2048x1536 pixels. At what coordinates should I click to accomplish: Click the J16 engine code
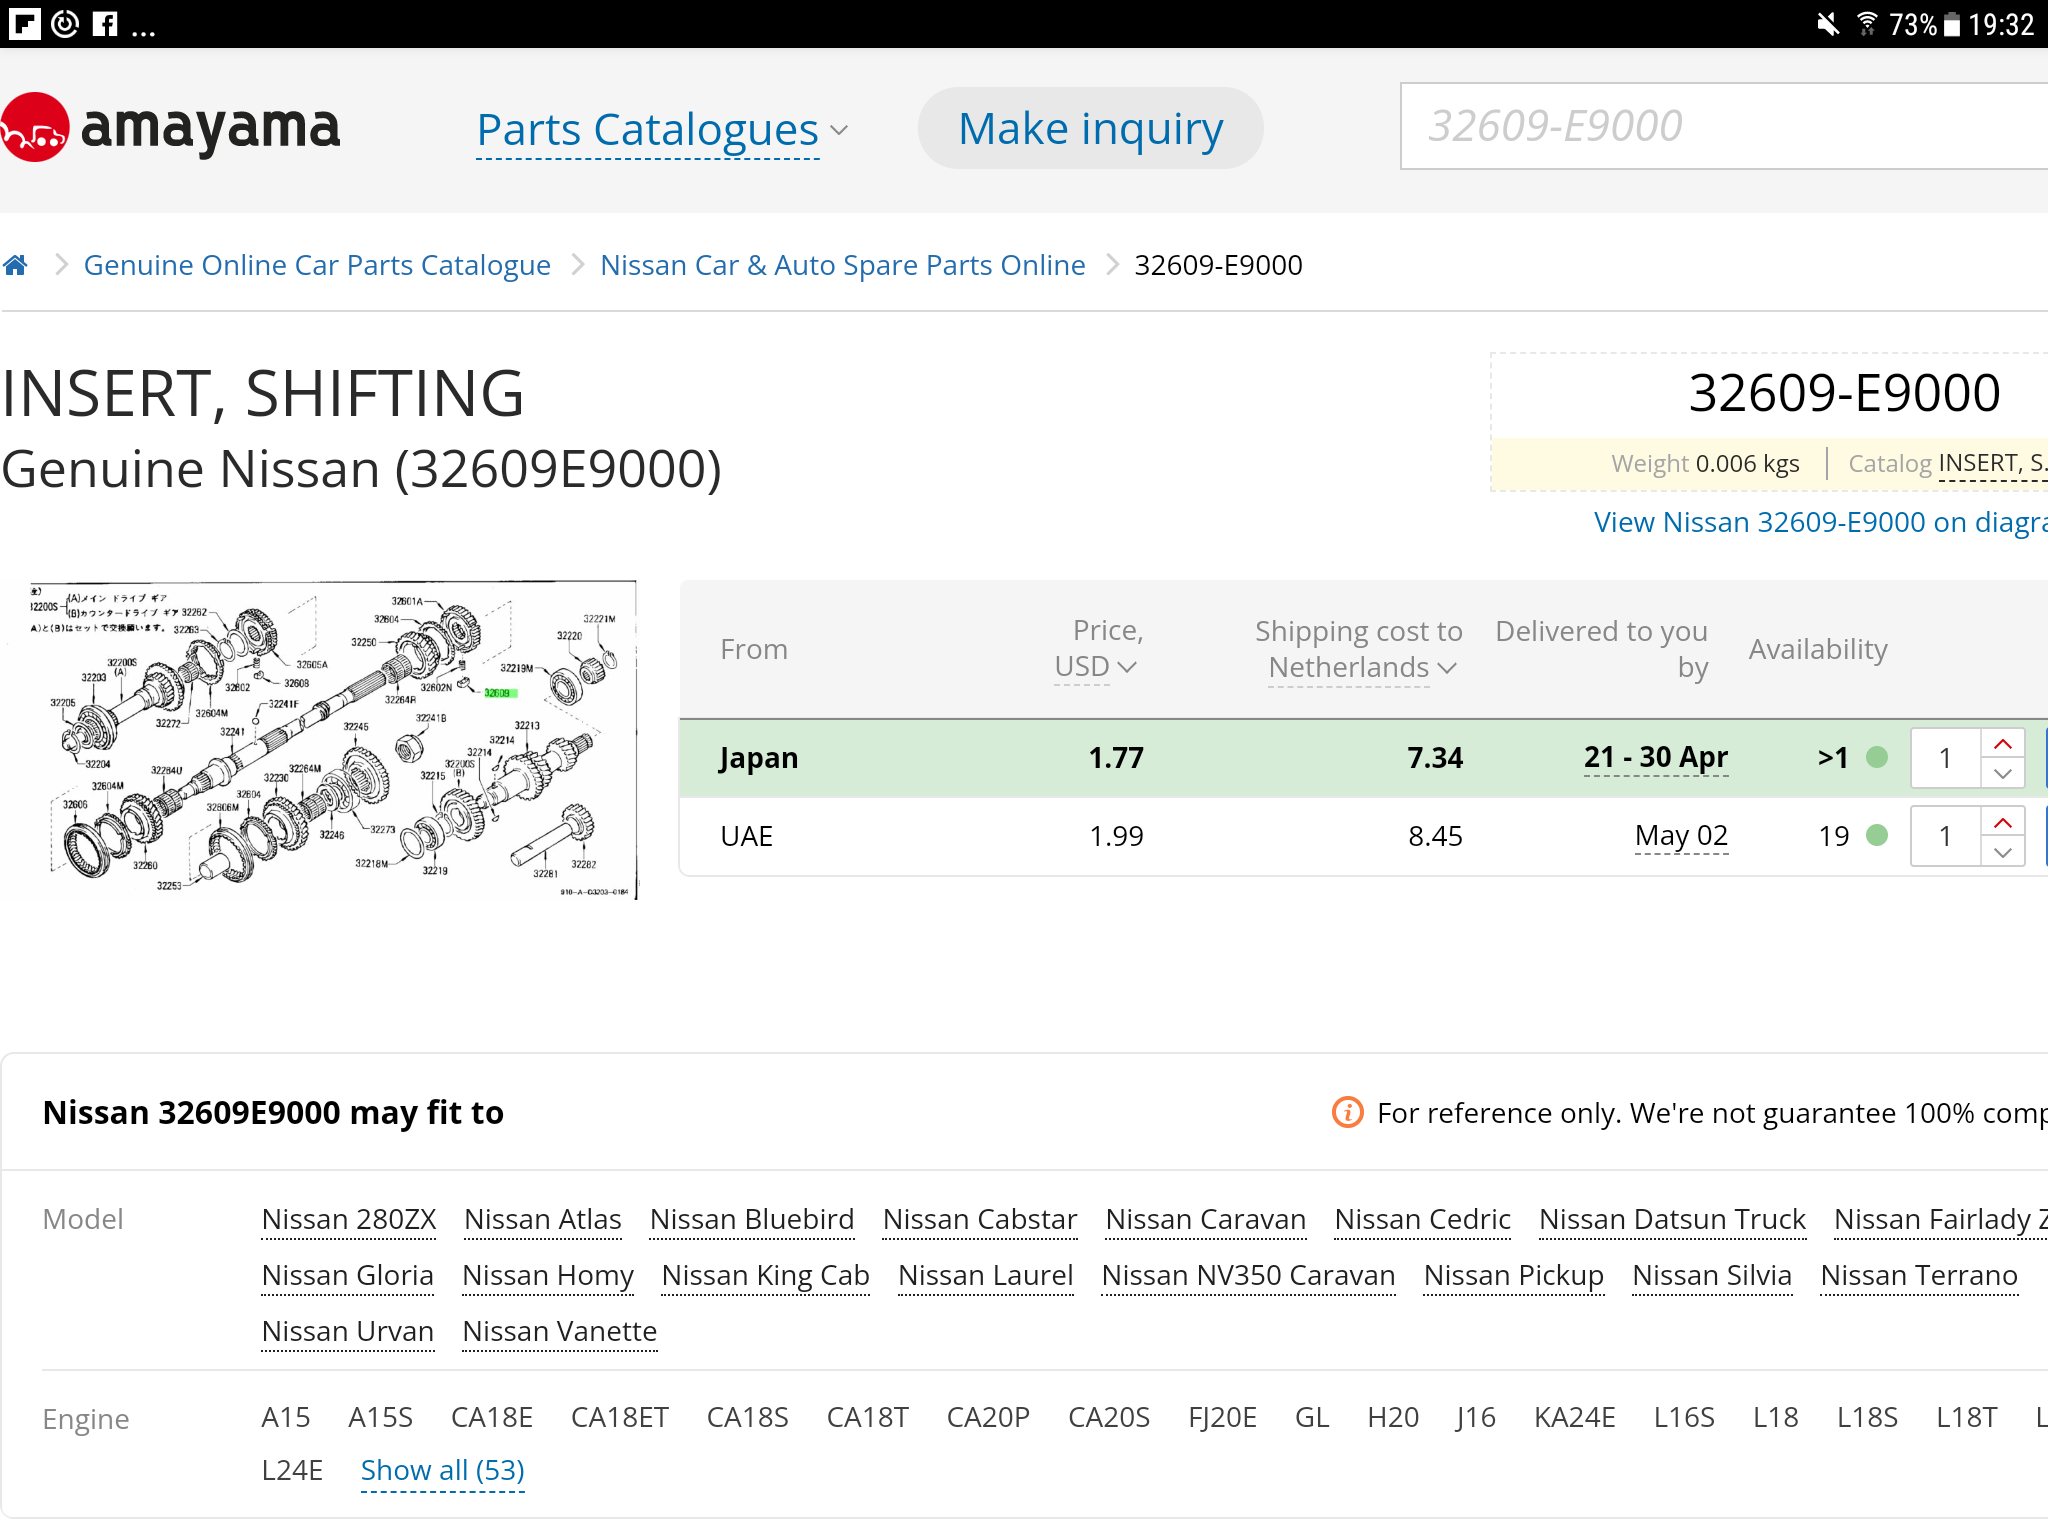1476,1418
